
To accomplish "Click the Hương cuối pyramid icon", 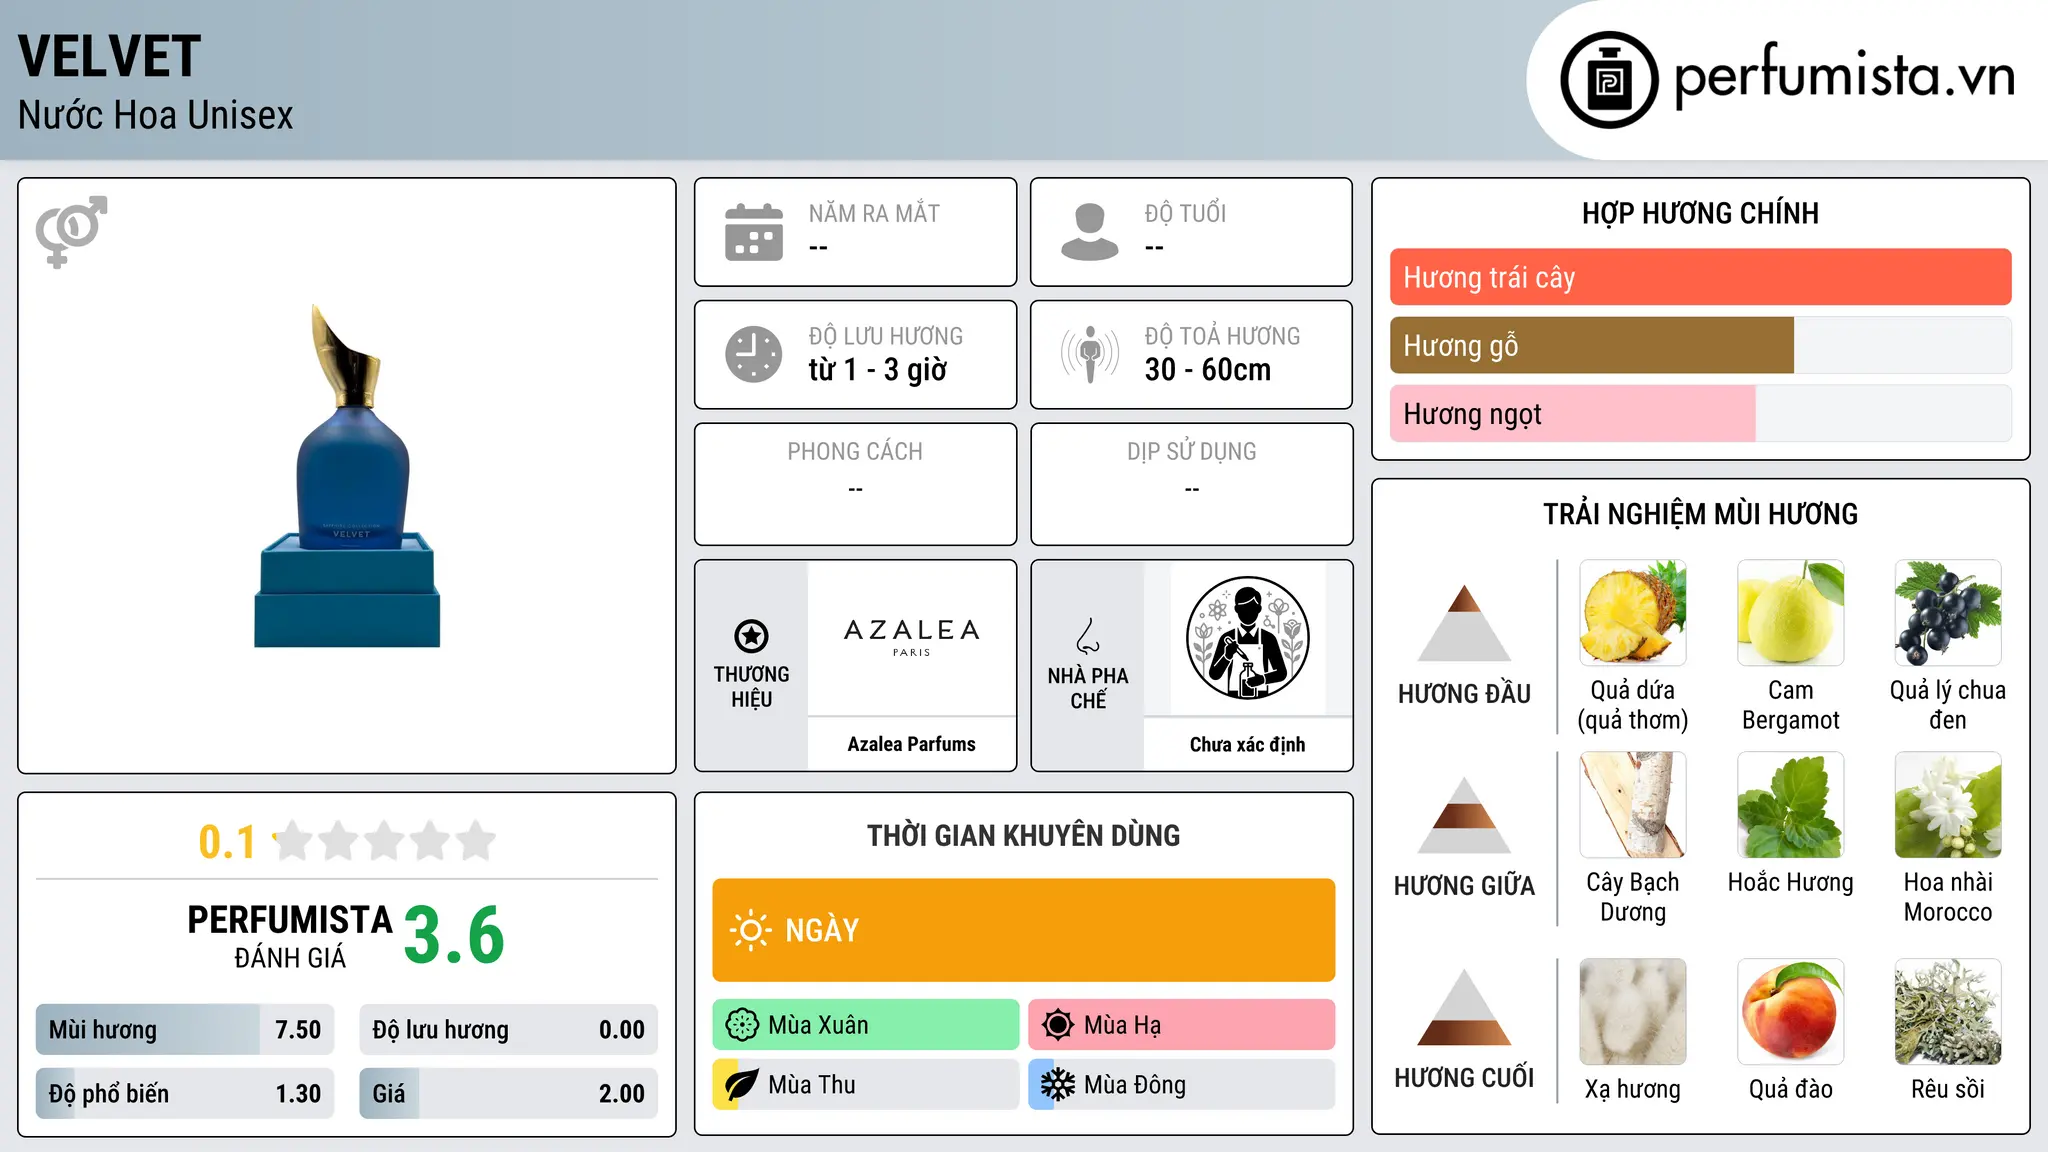I will pyautogui.click(x=1464, y=1007).
